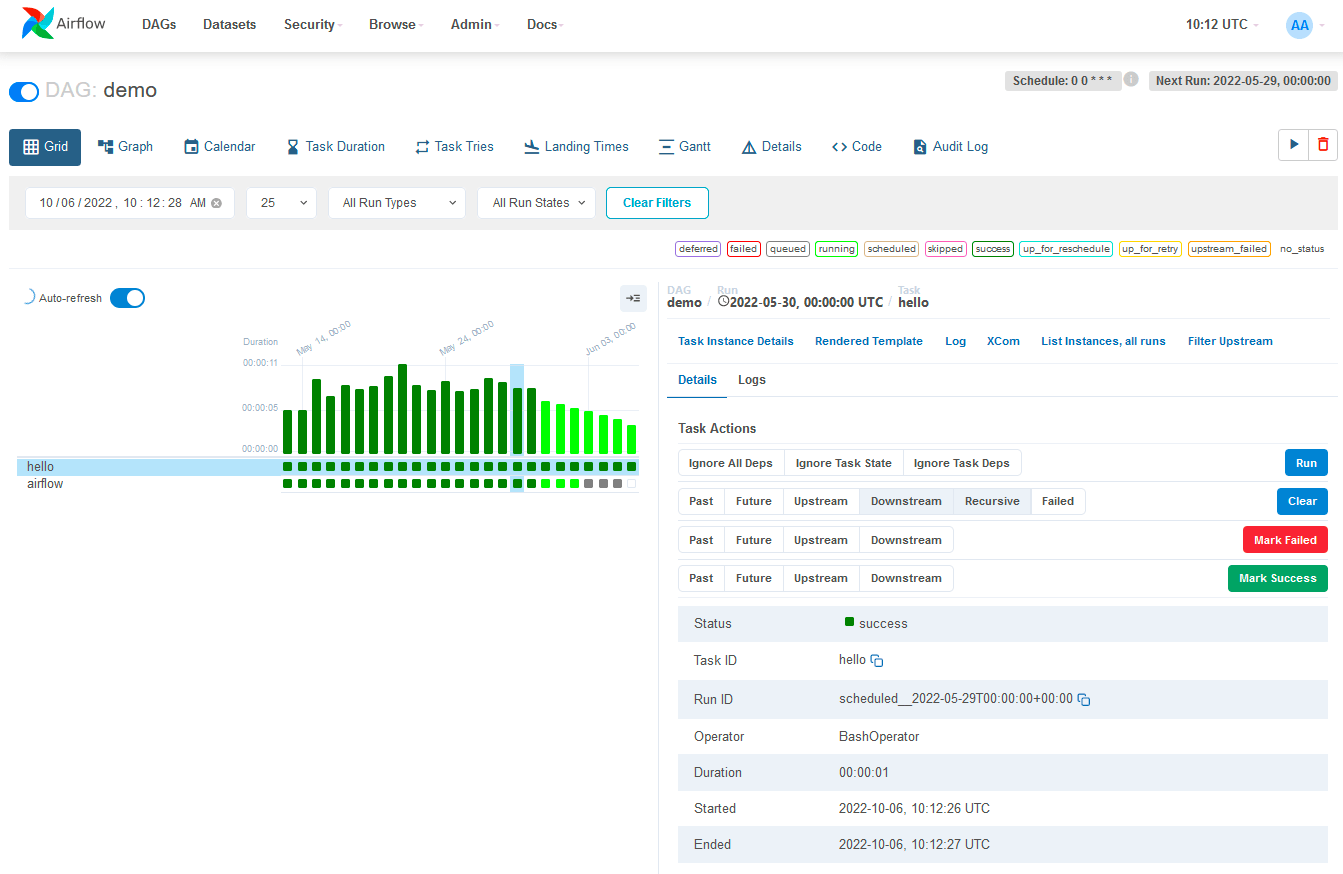The height and width of the screenshot is (874, 1343).
Task: Pause the demo DAG toggle
Action: pyautogui.click(x=23, y=91)
